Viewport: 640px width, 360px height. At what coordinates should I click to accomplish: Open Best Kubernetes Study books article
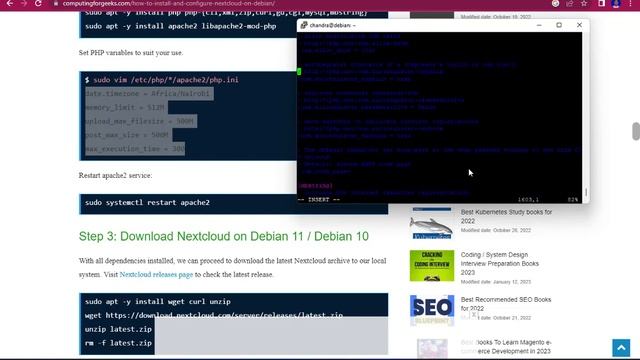pyautogui.click(x=506, y=216)
